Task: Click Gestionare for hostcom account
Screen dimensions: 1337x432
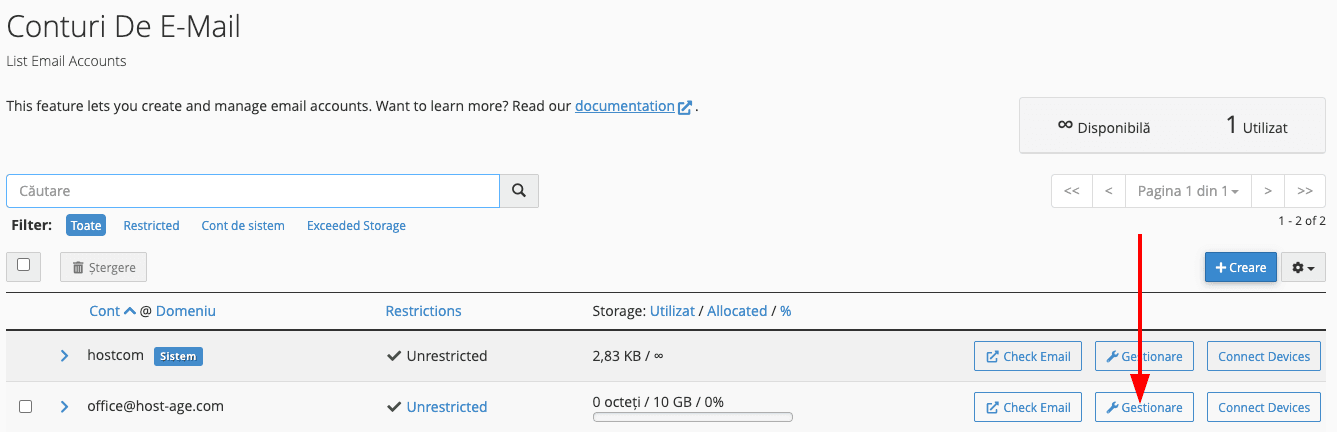Action: tap(1144, 356)
